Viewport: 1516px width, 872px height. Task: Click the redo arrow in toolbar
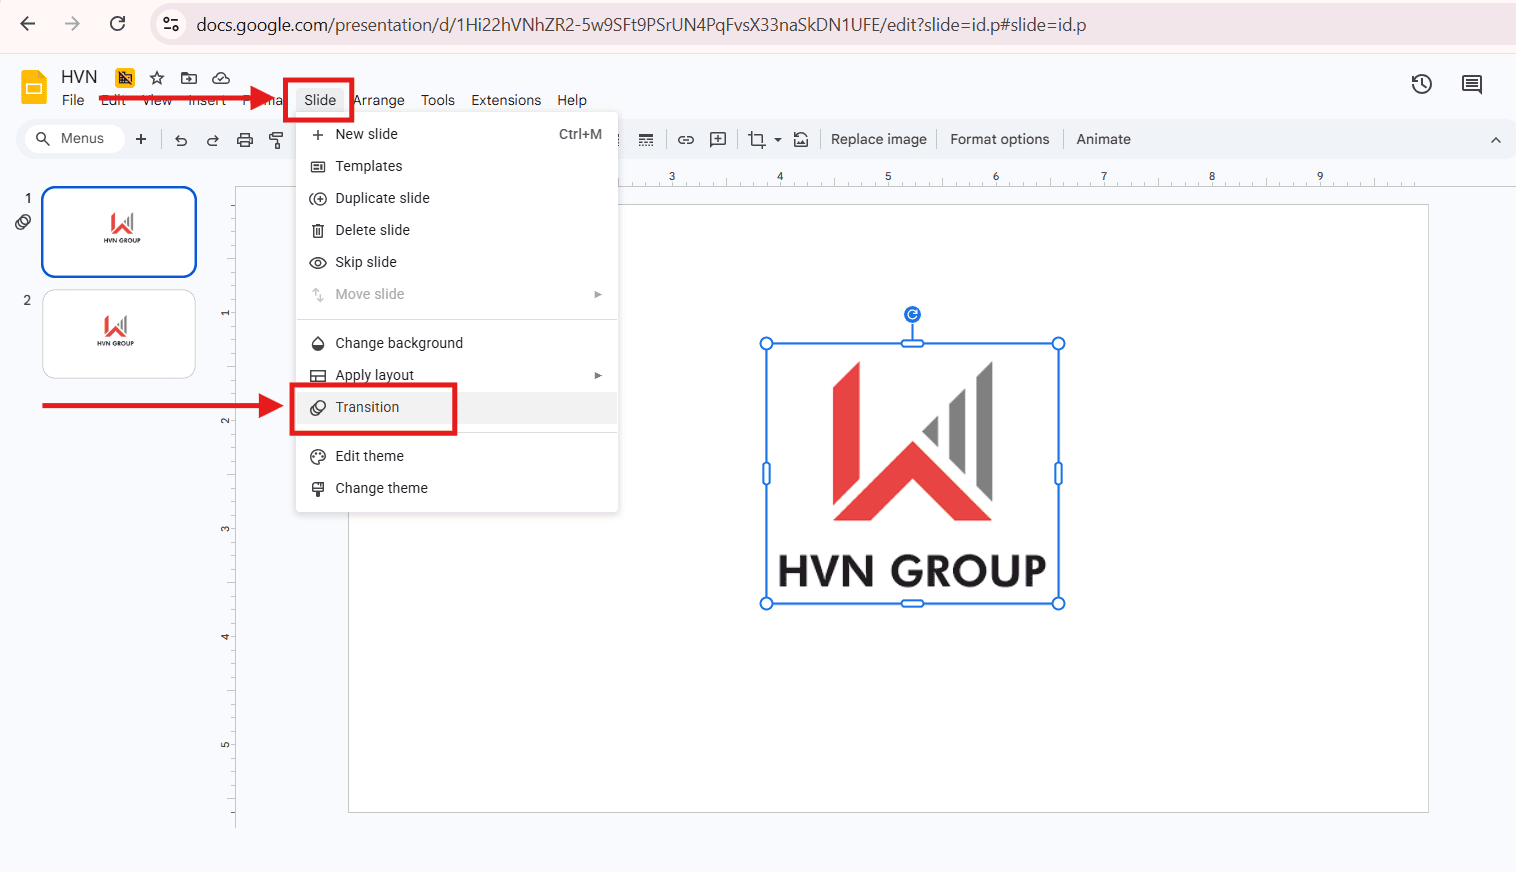(213, 140)
